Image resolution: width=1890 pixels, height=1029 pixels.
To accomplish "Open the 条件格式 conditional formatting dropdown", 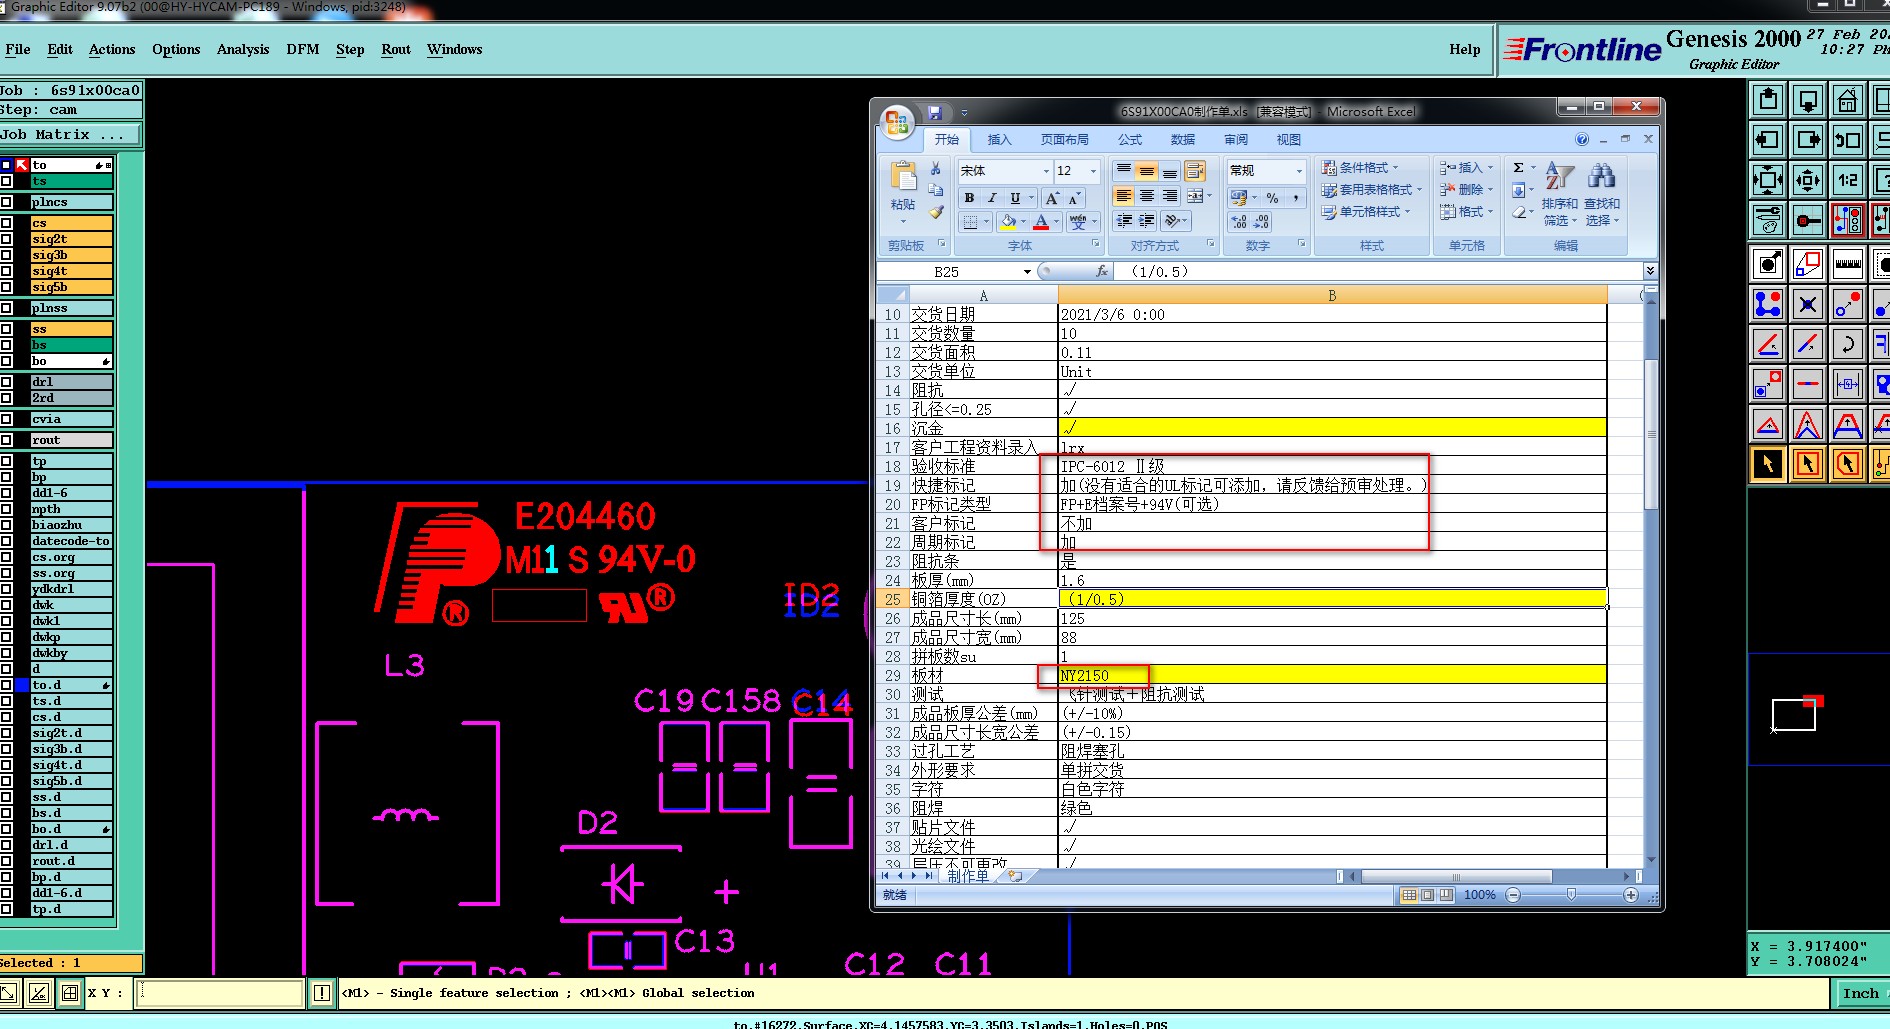I will coord(1361,168).
